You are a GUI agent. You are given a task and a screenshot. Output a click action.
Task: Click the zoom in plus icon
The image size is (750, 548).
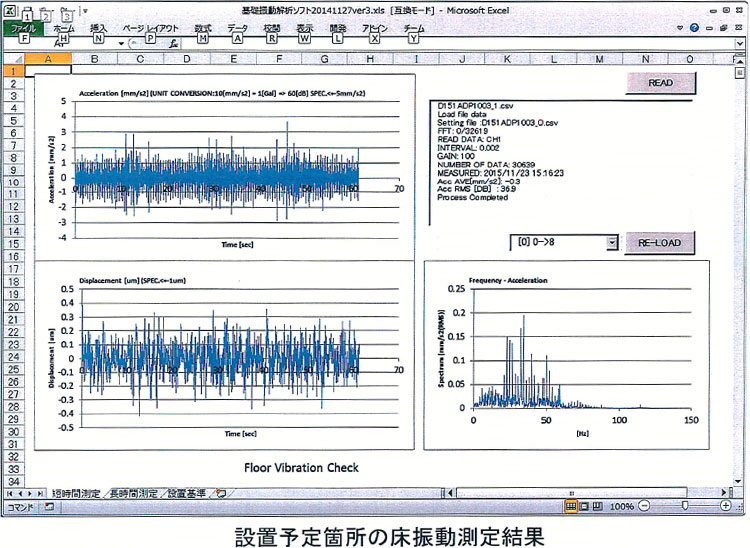pos(725,507)
